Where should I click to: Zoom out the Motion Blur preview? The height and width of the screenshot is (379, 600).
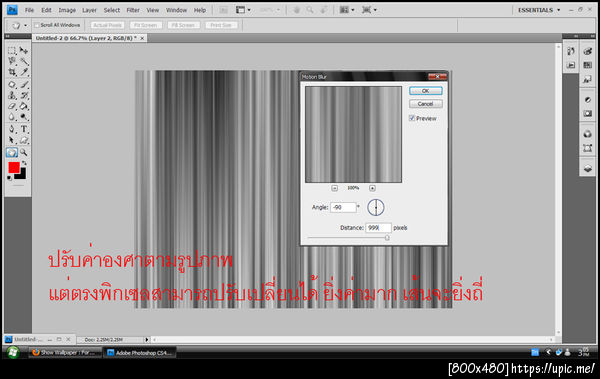pos(334,188)
